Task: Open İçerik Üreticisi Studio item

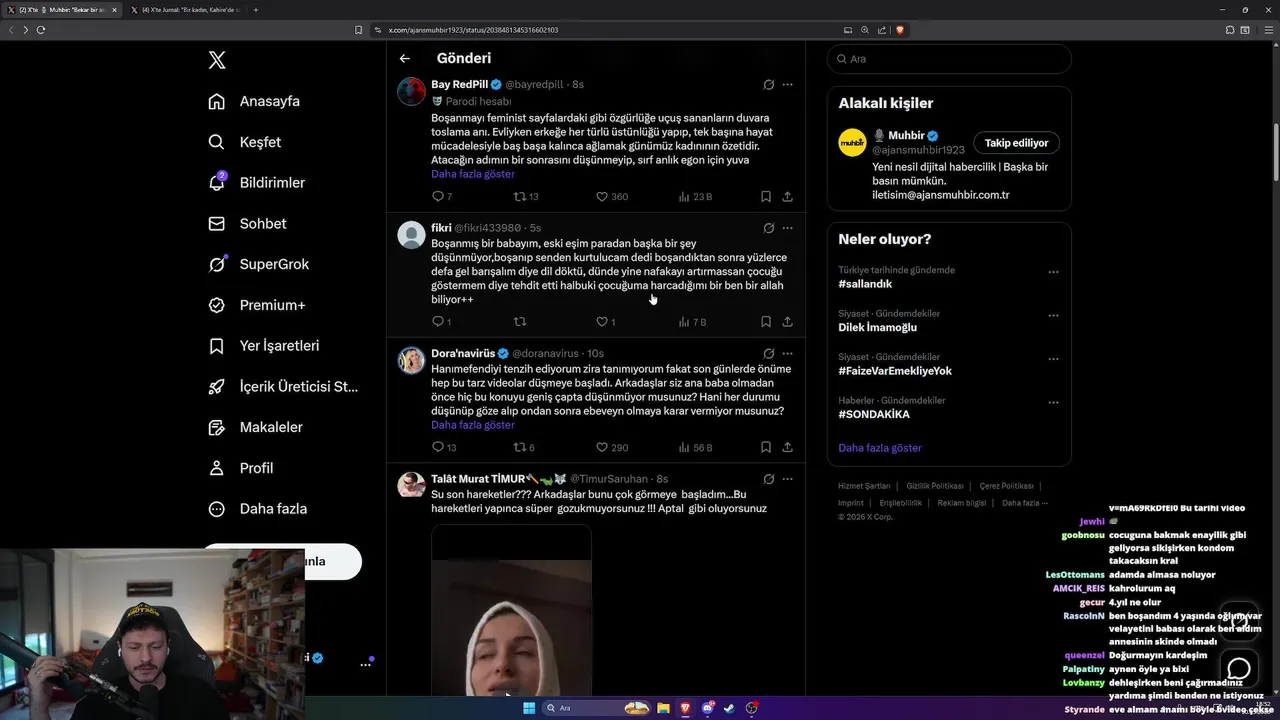Action: click(x=283, y=387)
